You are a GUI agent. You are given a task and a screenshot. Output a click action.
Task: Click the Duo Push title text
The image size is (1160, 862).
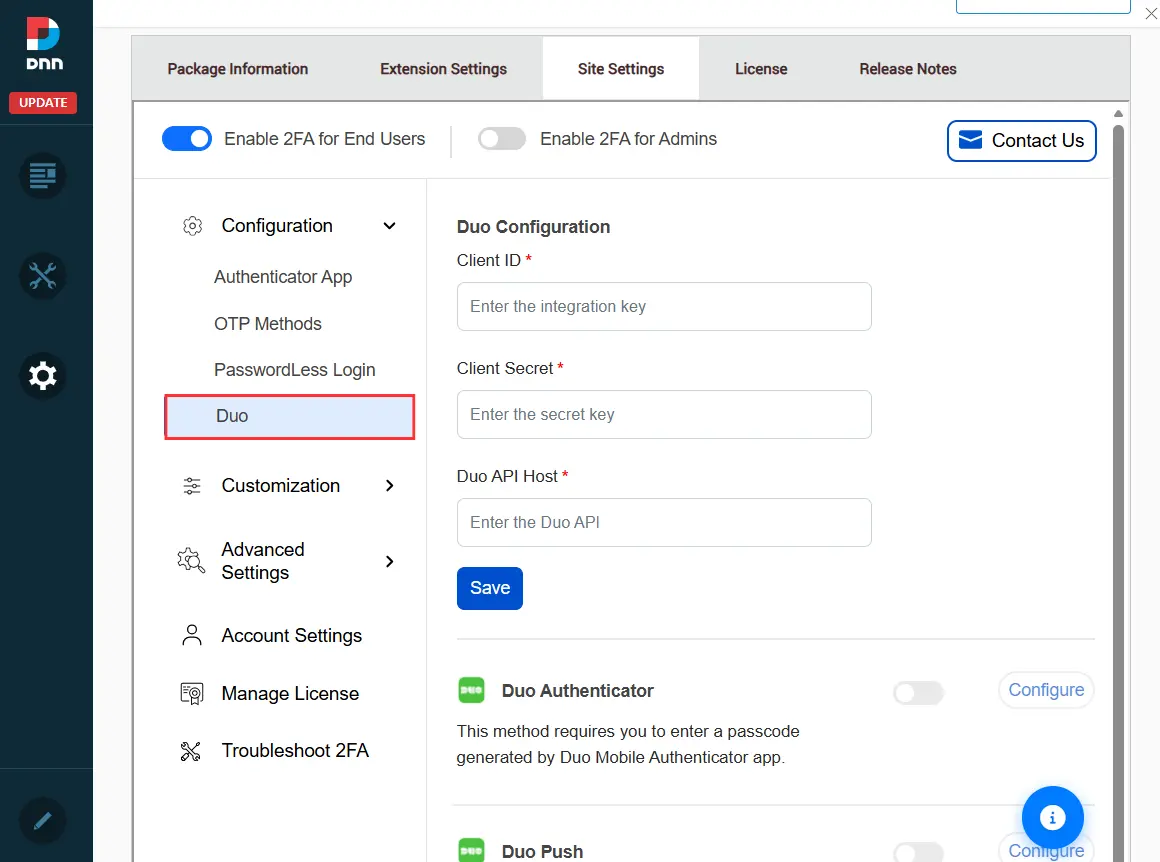(x=542, y=852)
